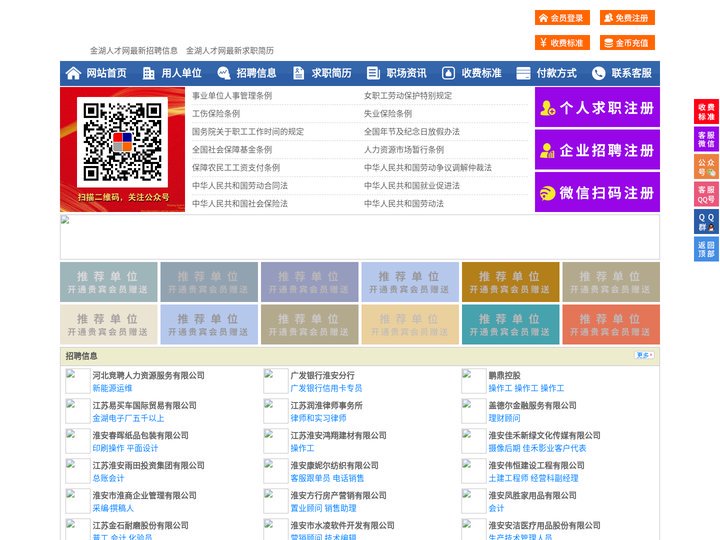Click the 金币充值 button
The width and height of the screenshot is (720, 540).
[x=627, y=43]
